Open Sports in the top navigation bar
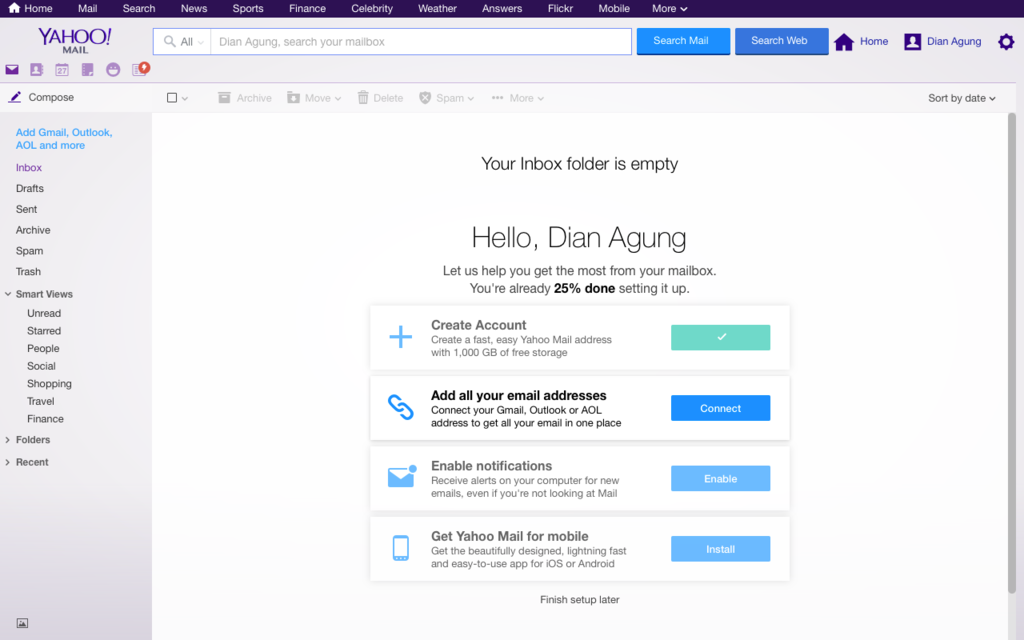 pyautogui.click(x=248, y=8)
